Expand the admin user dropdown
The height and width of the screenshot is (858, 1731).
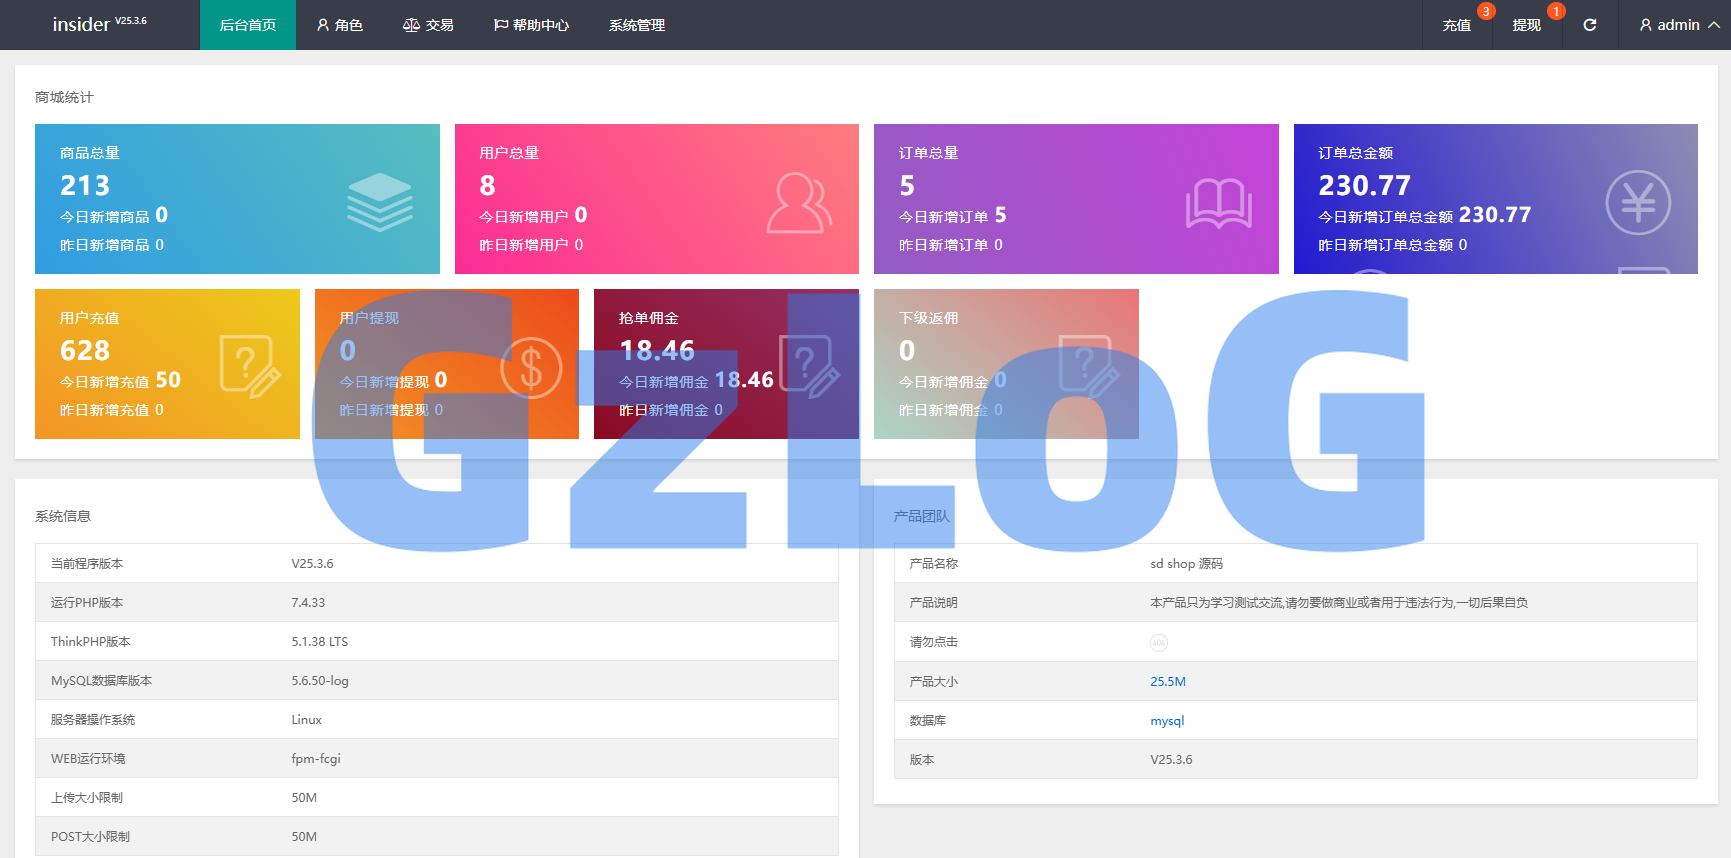[x=1679, y=25]
